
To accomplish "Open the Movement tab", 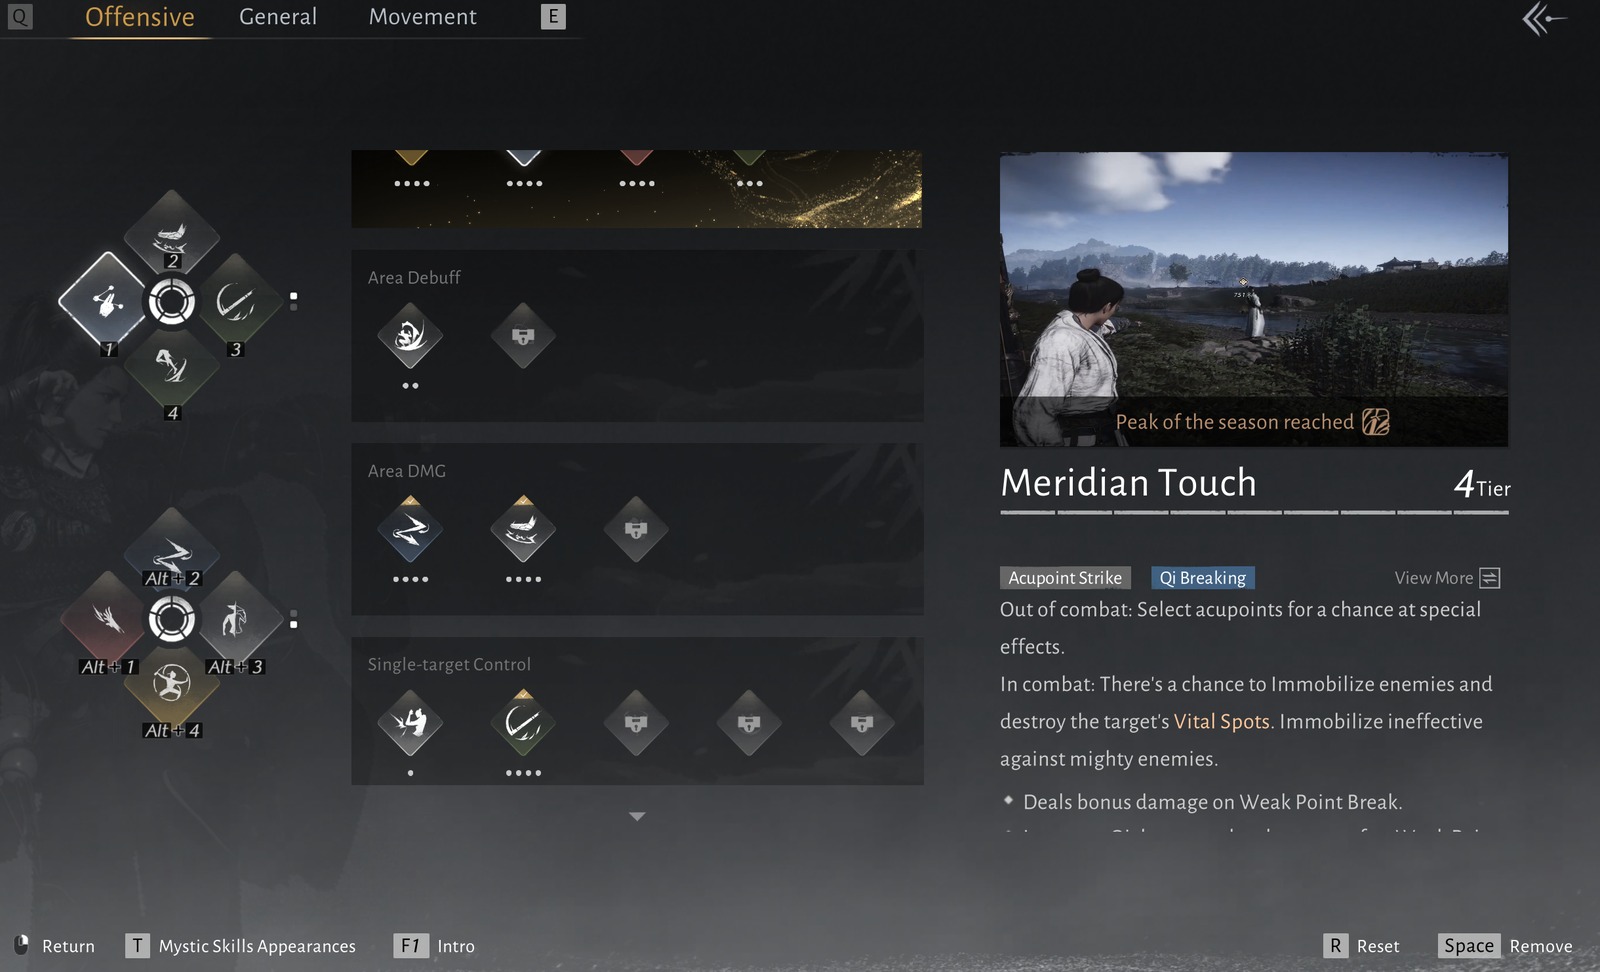I will (x=423, y=17).
